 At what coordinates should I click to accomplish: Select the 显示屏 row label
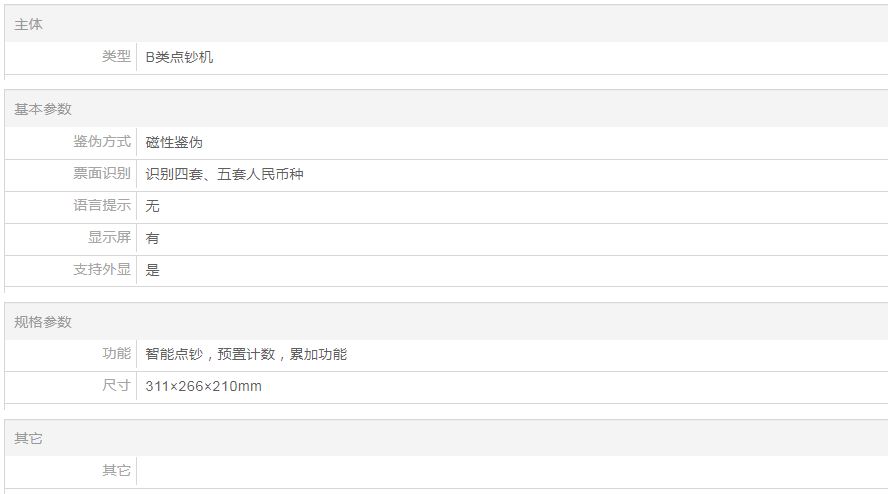click(x=109, y=238)
